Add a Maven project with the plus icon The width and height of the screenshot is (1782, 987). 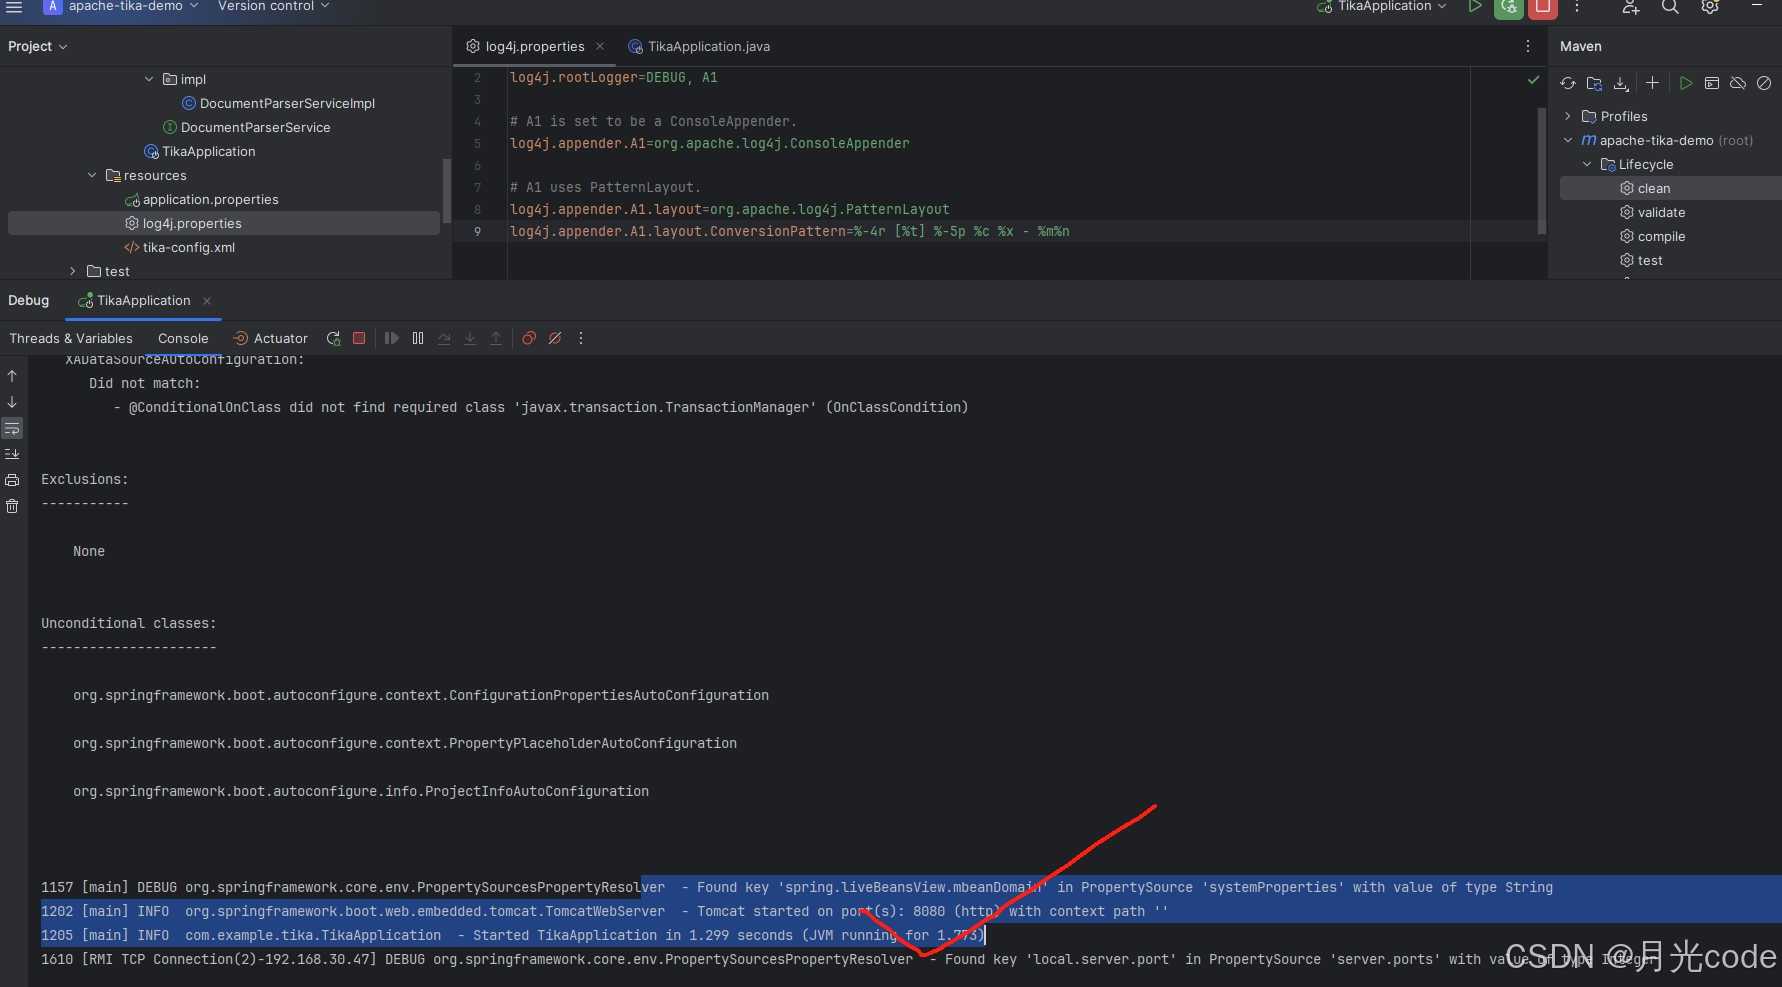coord(1653,83)
